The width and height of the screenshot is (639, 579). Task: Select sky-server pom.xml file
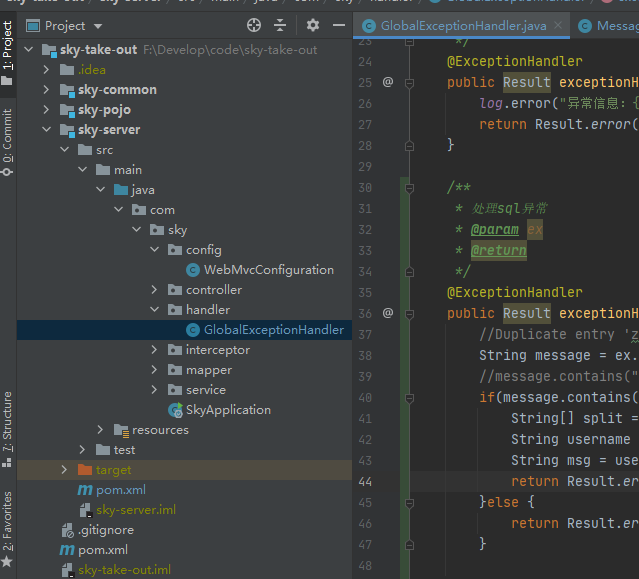pos(120,490)
